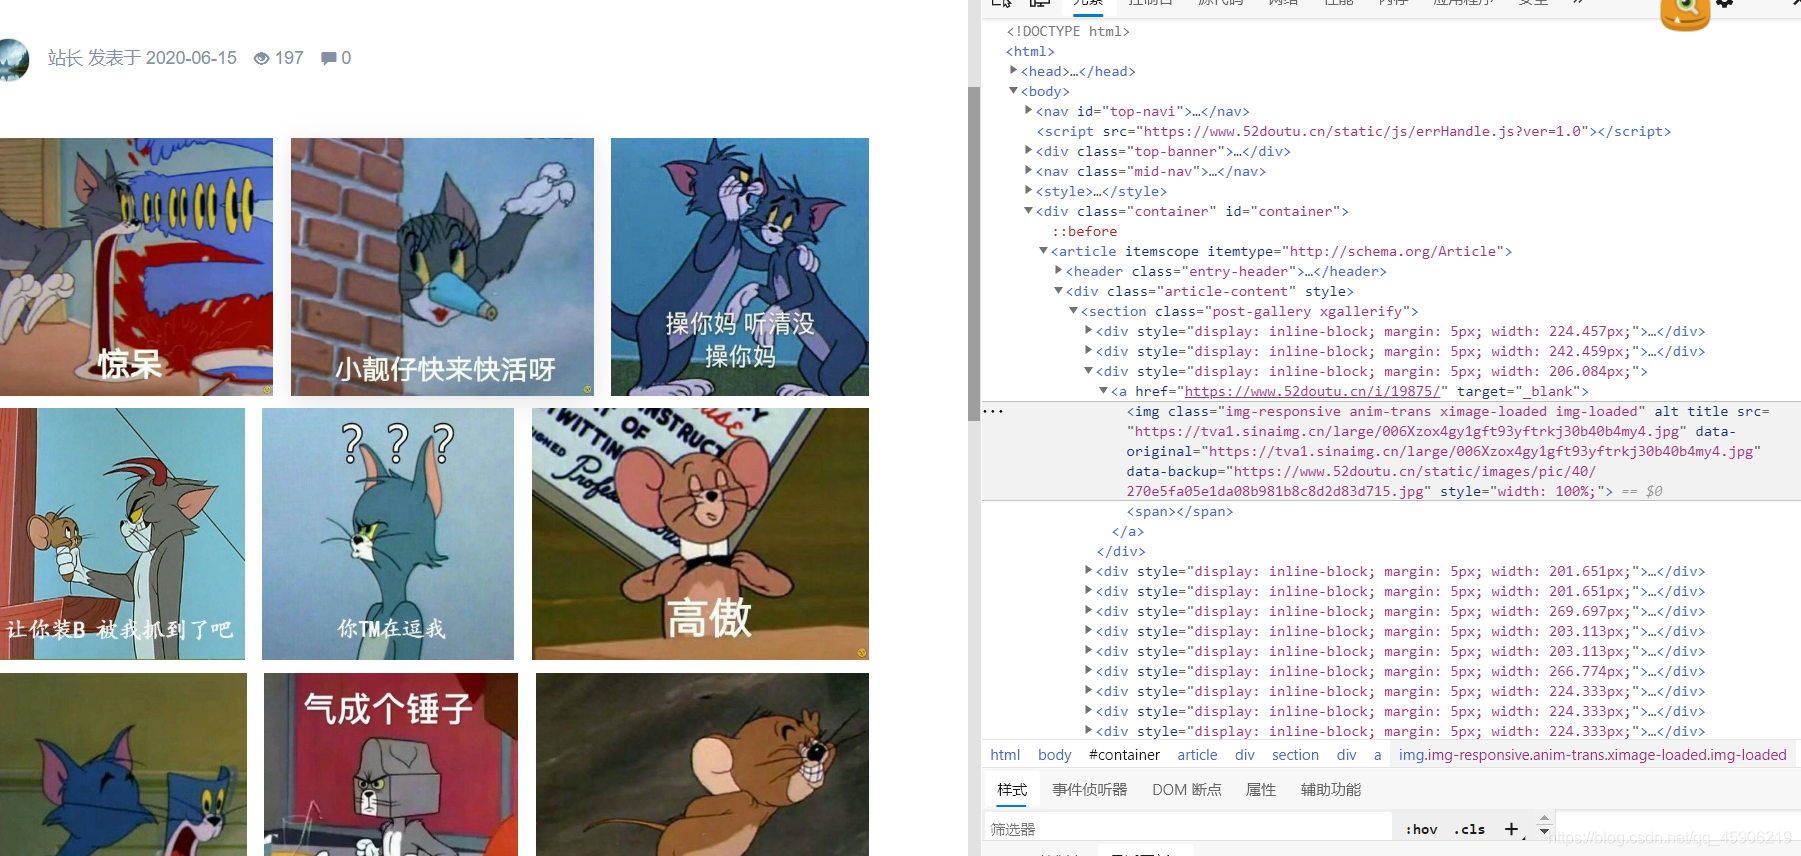Select article in the breadcrumb bar

point(1197,755)
